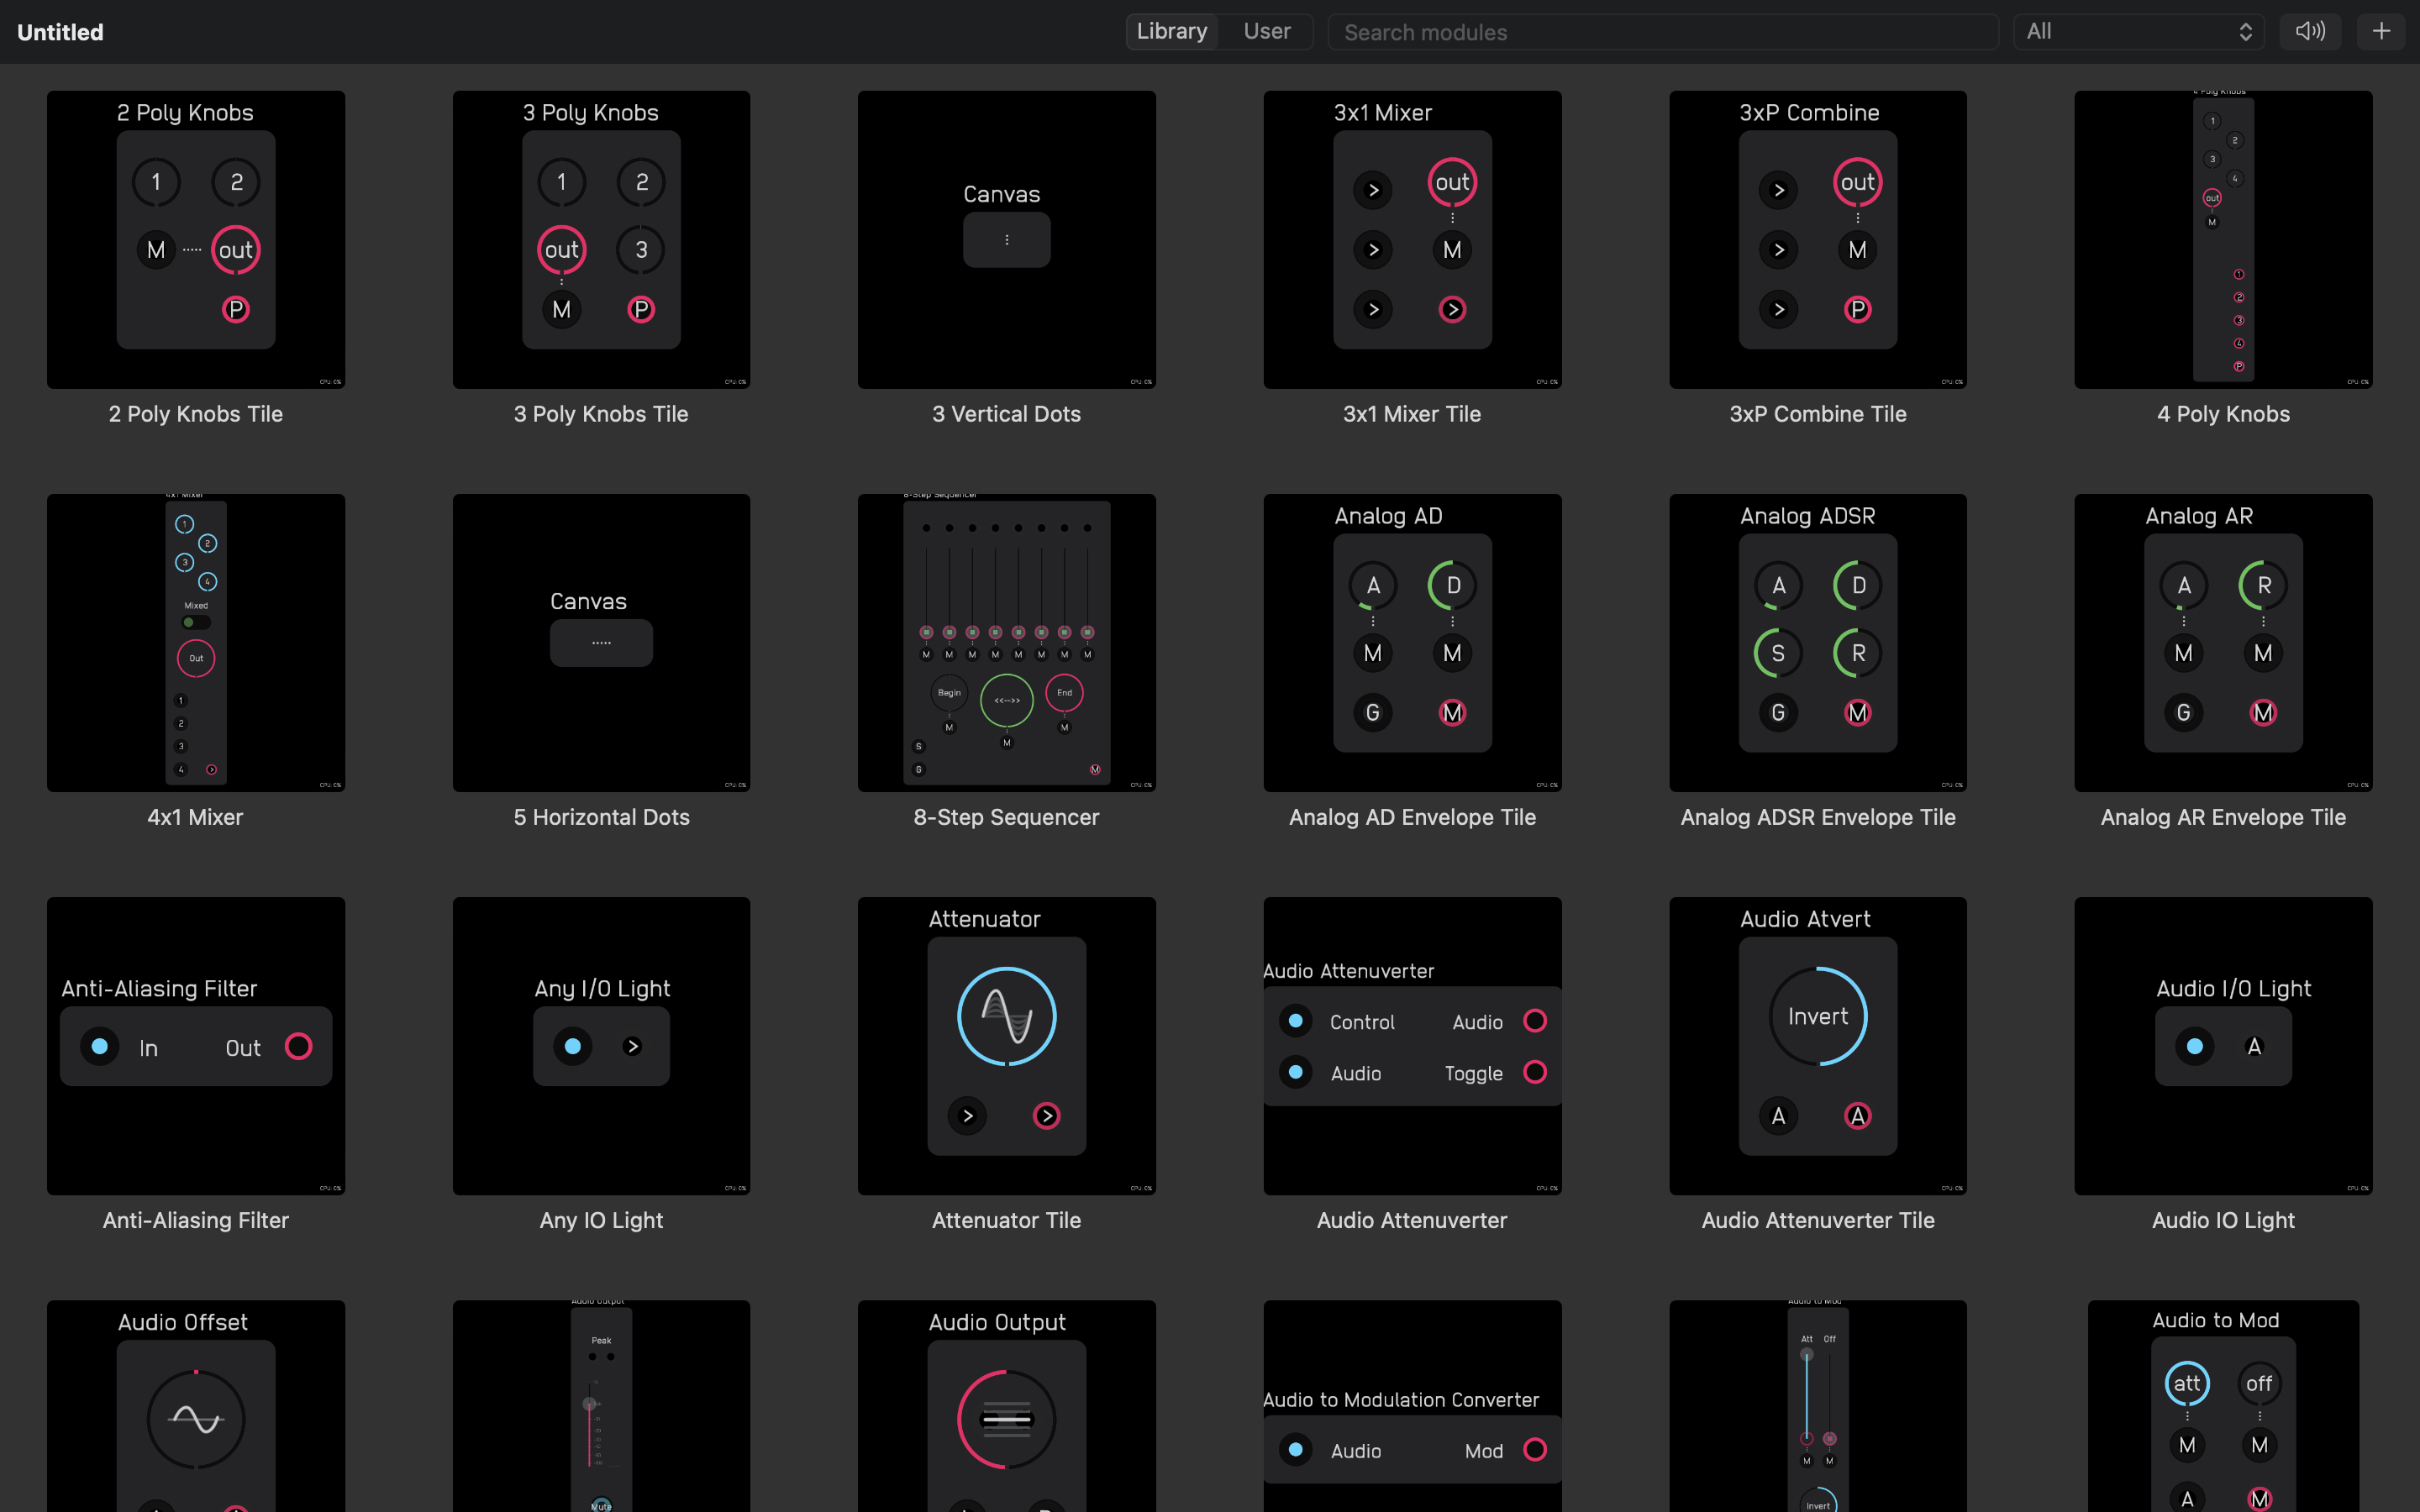Screen dimensions: 2420x1512
Task: Toggle the Any IO Light indicator
Action: point(573,1047)
